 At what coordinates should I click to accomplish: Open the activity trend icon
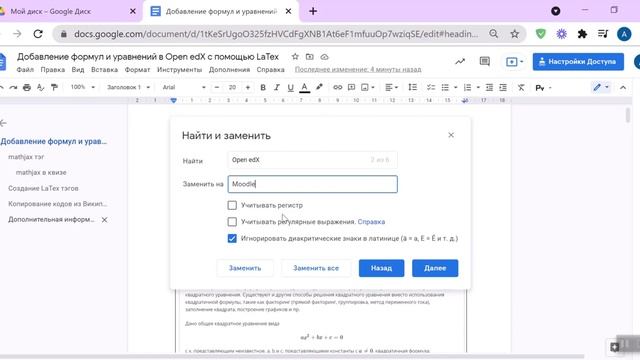coord(460,62)
